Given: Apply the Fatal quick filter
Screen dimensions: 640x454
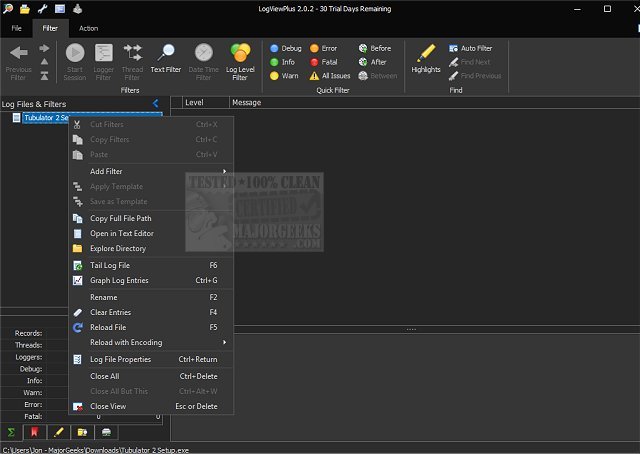Looking at the screenshot, I should [x=323, y=62].
